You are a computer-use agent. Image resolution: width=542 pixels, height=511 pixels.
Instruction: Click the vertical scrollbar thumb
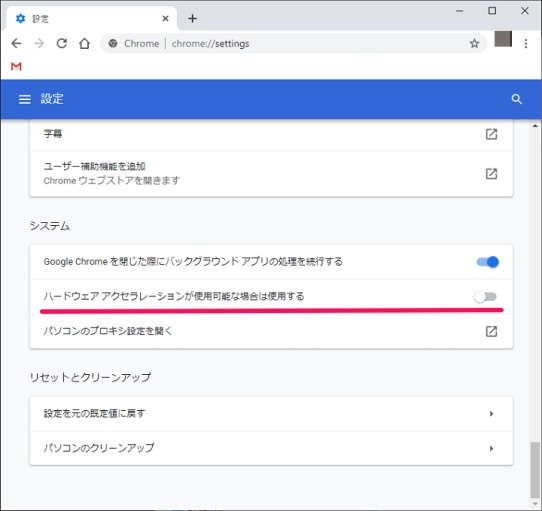click(x=535, y=470)
